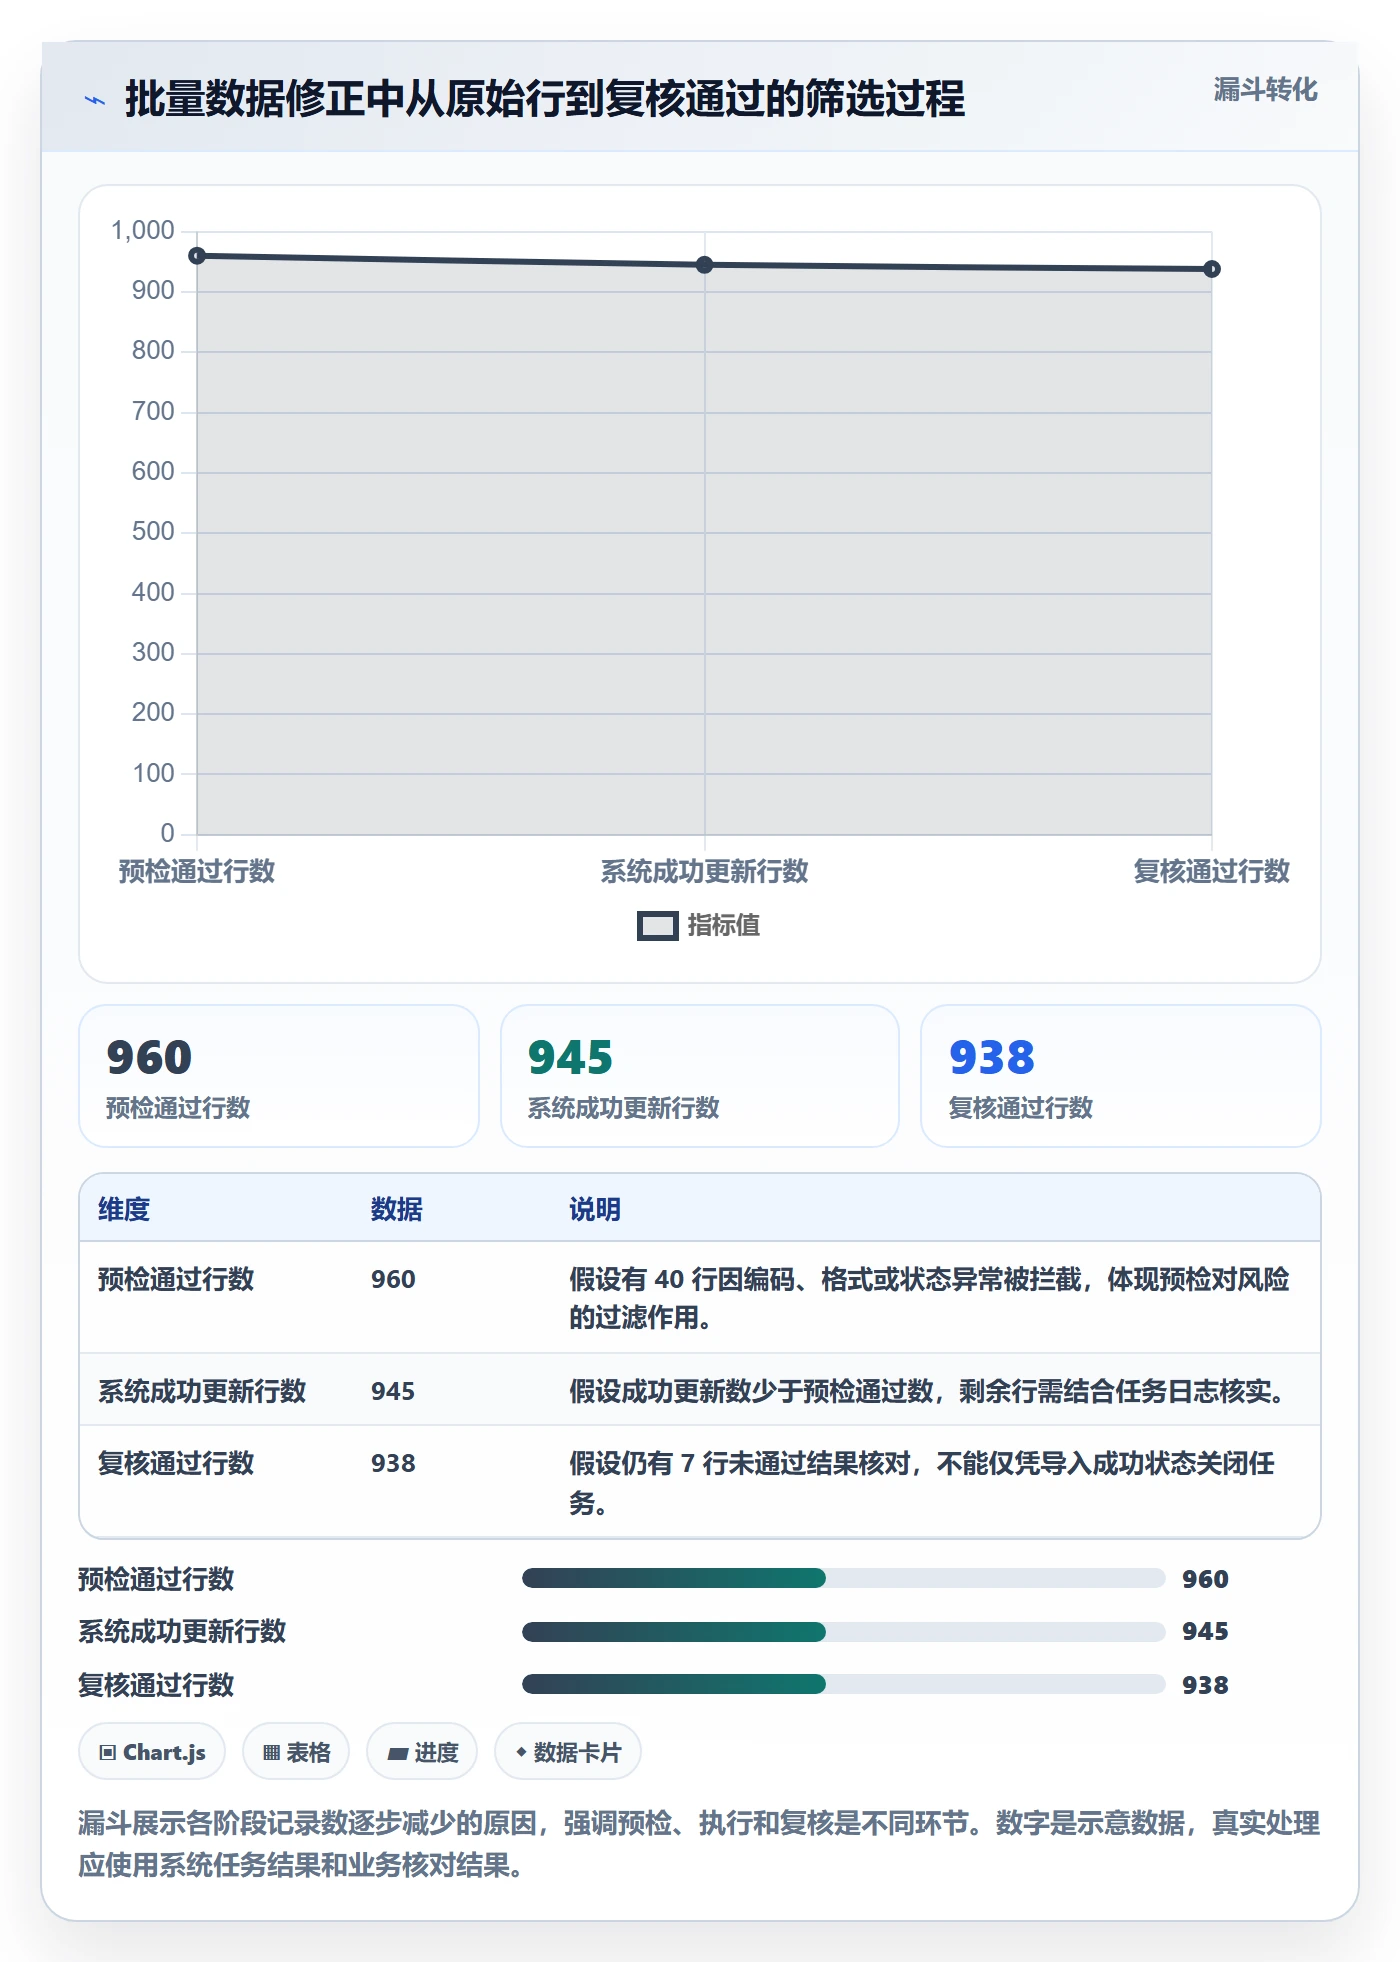Click the 945 value in the table
This screenshot has width=1400, height=1962.
click(393, 1391)
